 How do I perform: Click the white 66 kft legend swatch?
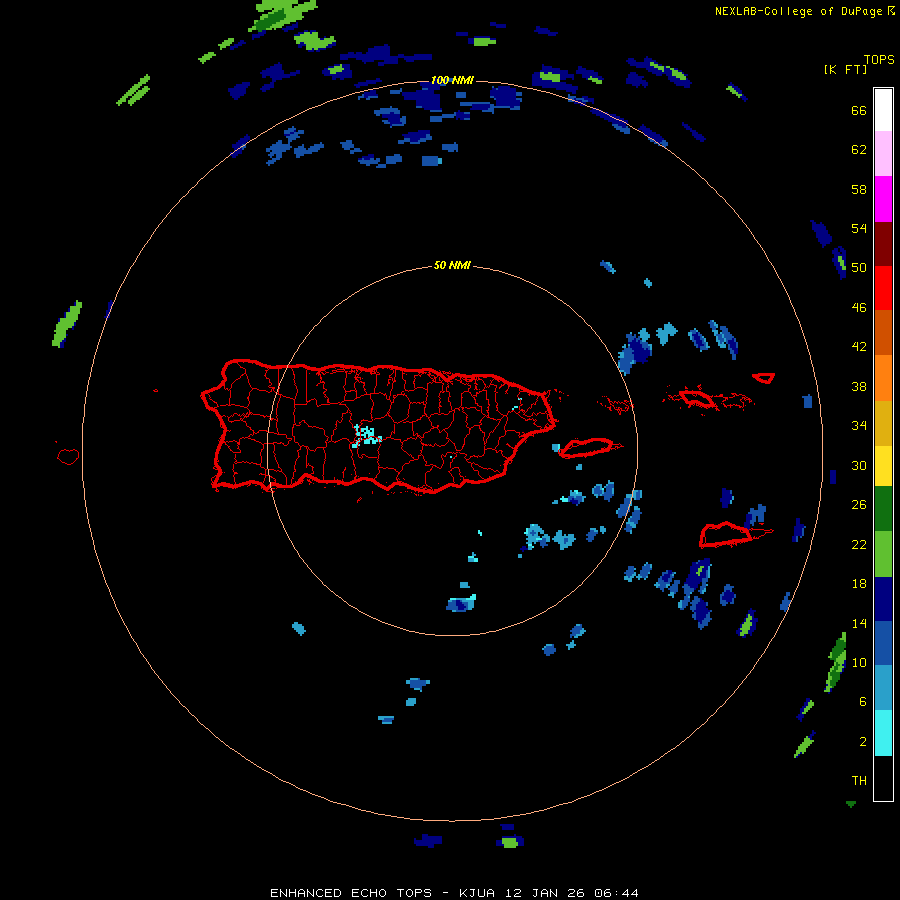(883, 110)
